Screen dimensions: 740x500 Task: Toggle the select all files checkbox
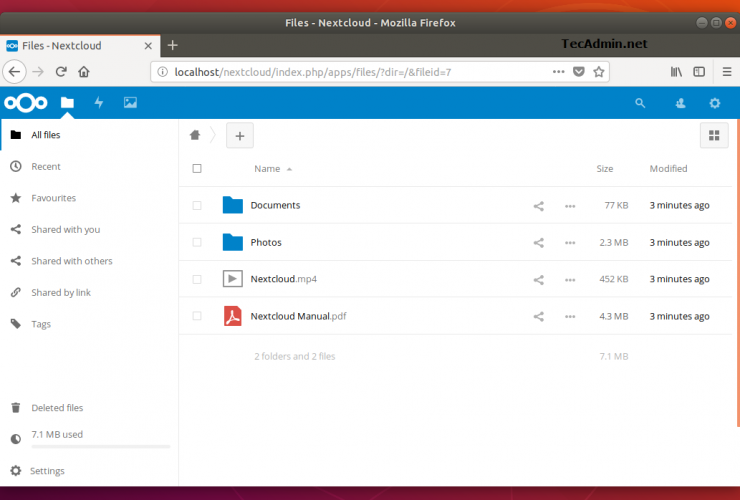tap(197, 169)
